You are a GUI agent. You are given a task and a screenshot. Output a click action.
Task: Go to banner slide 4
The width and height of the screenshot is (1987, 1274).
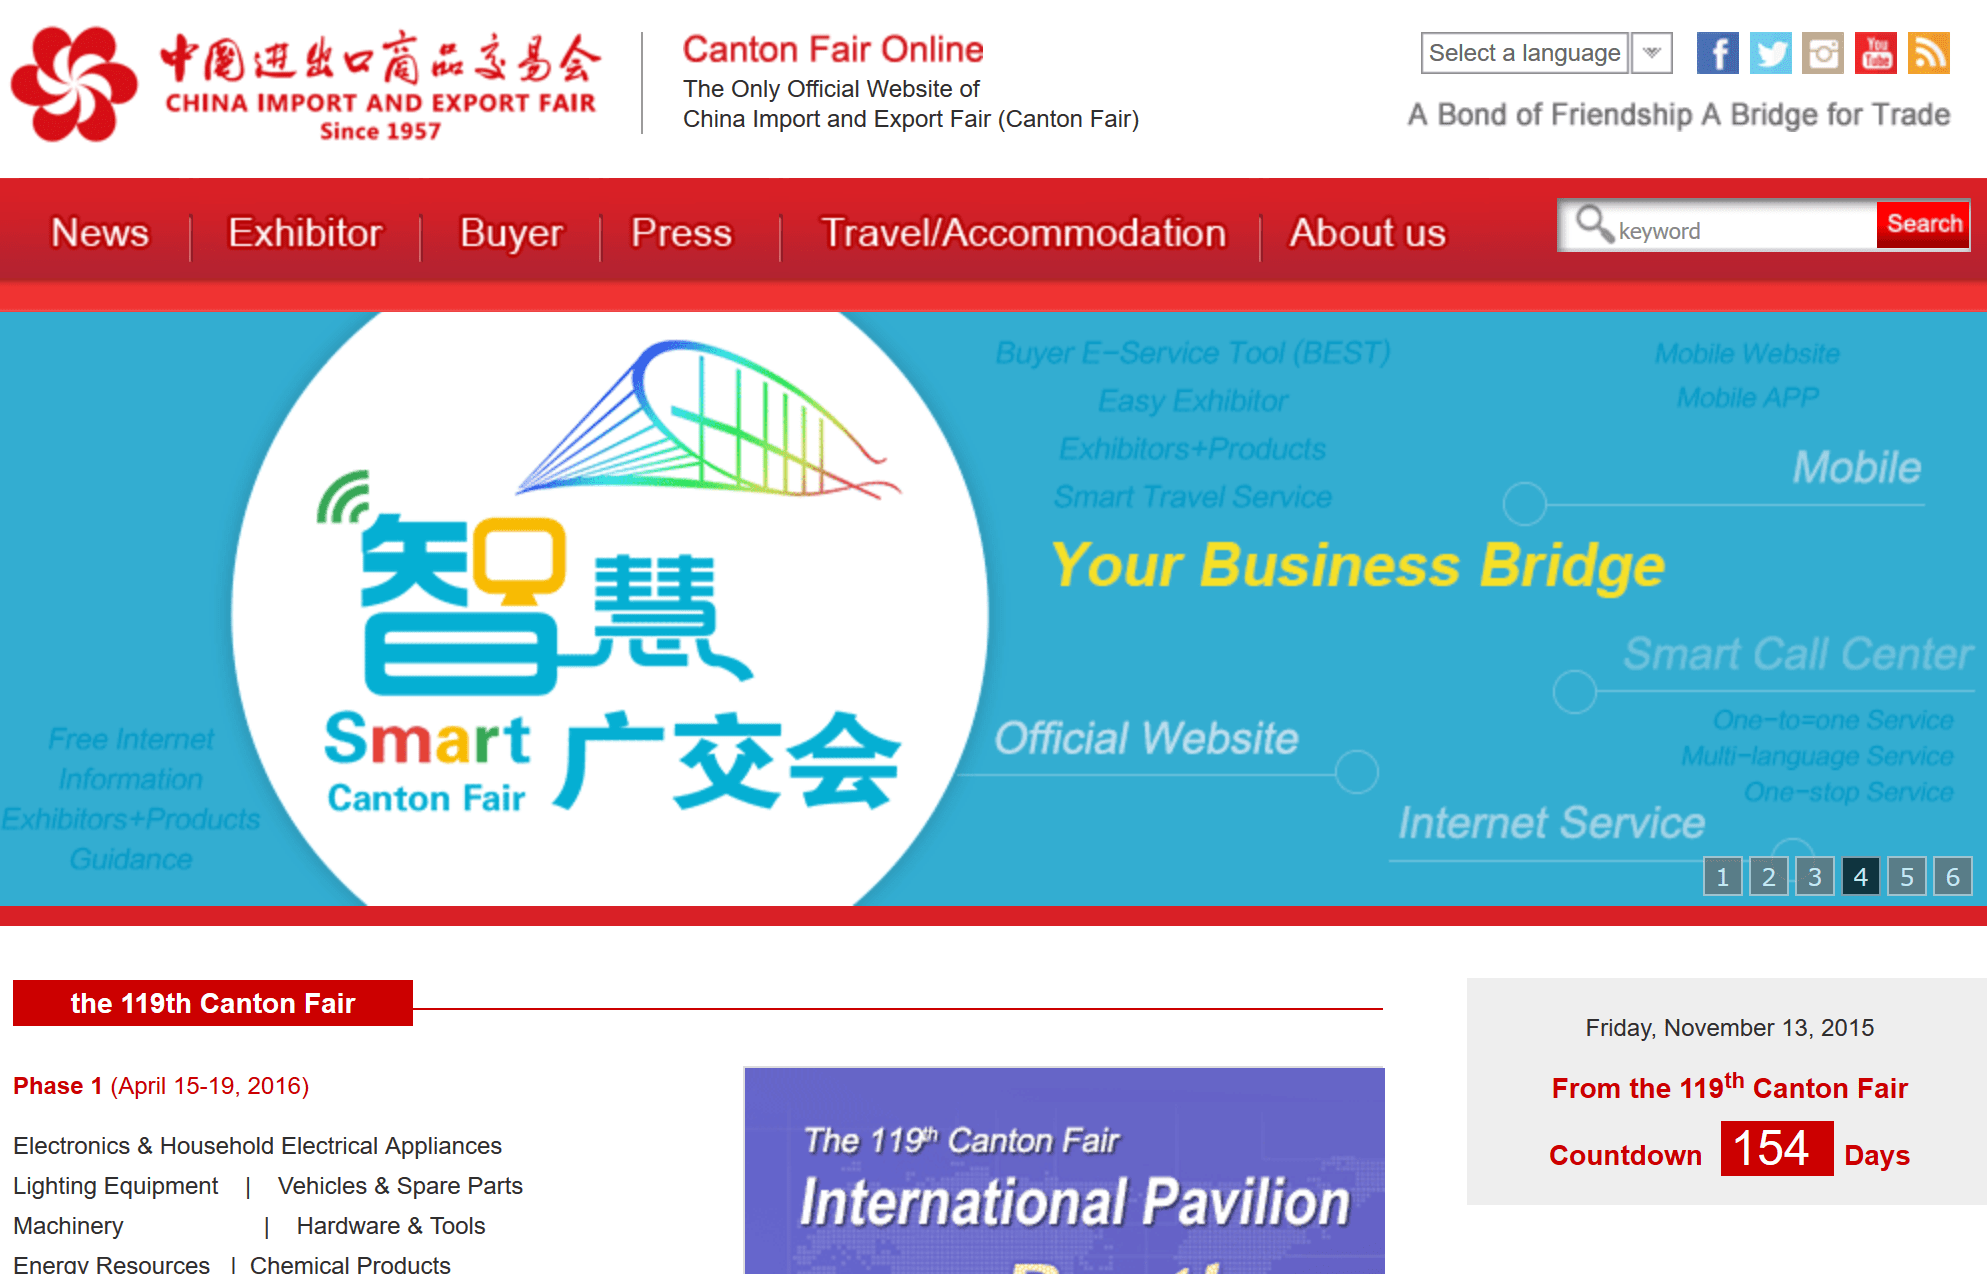[1860, 877]
